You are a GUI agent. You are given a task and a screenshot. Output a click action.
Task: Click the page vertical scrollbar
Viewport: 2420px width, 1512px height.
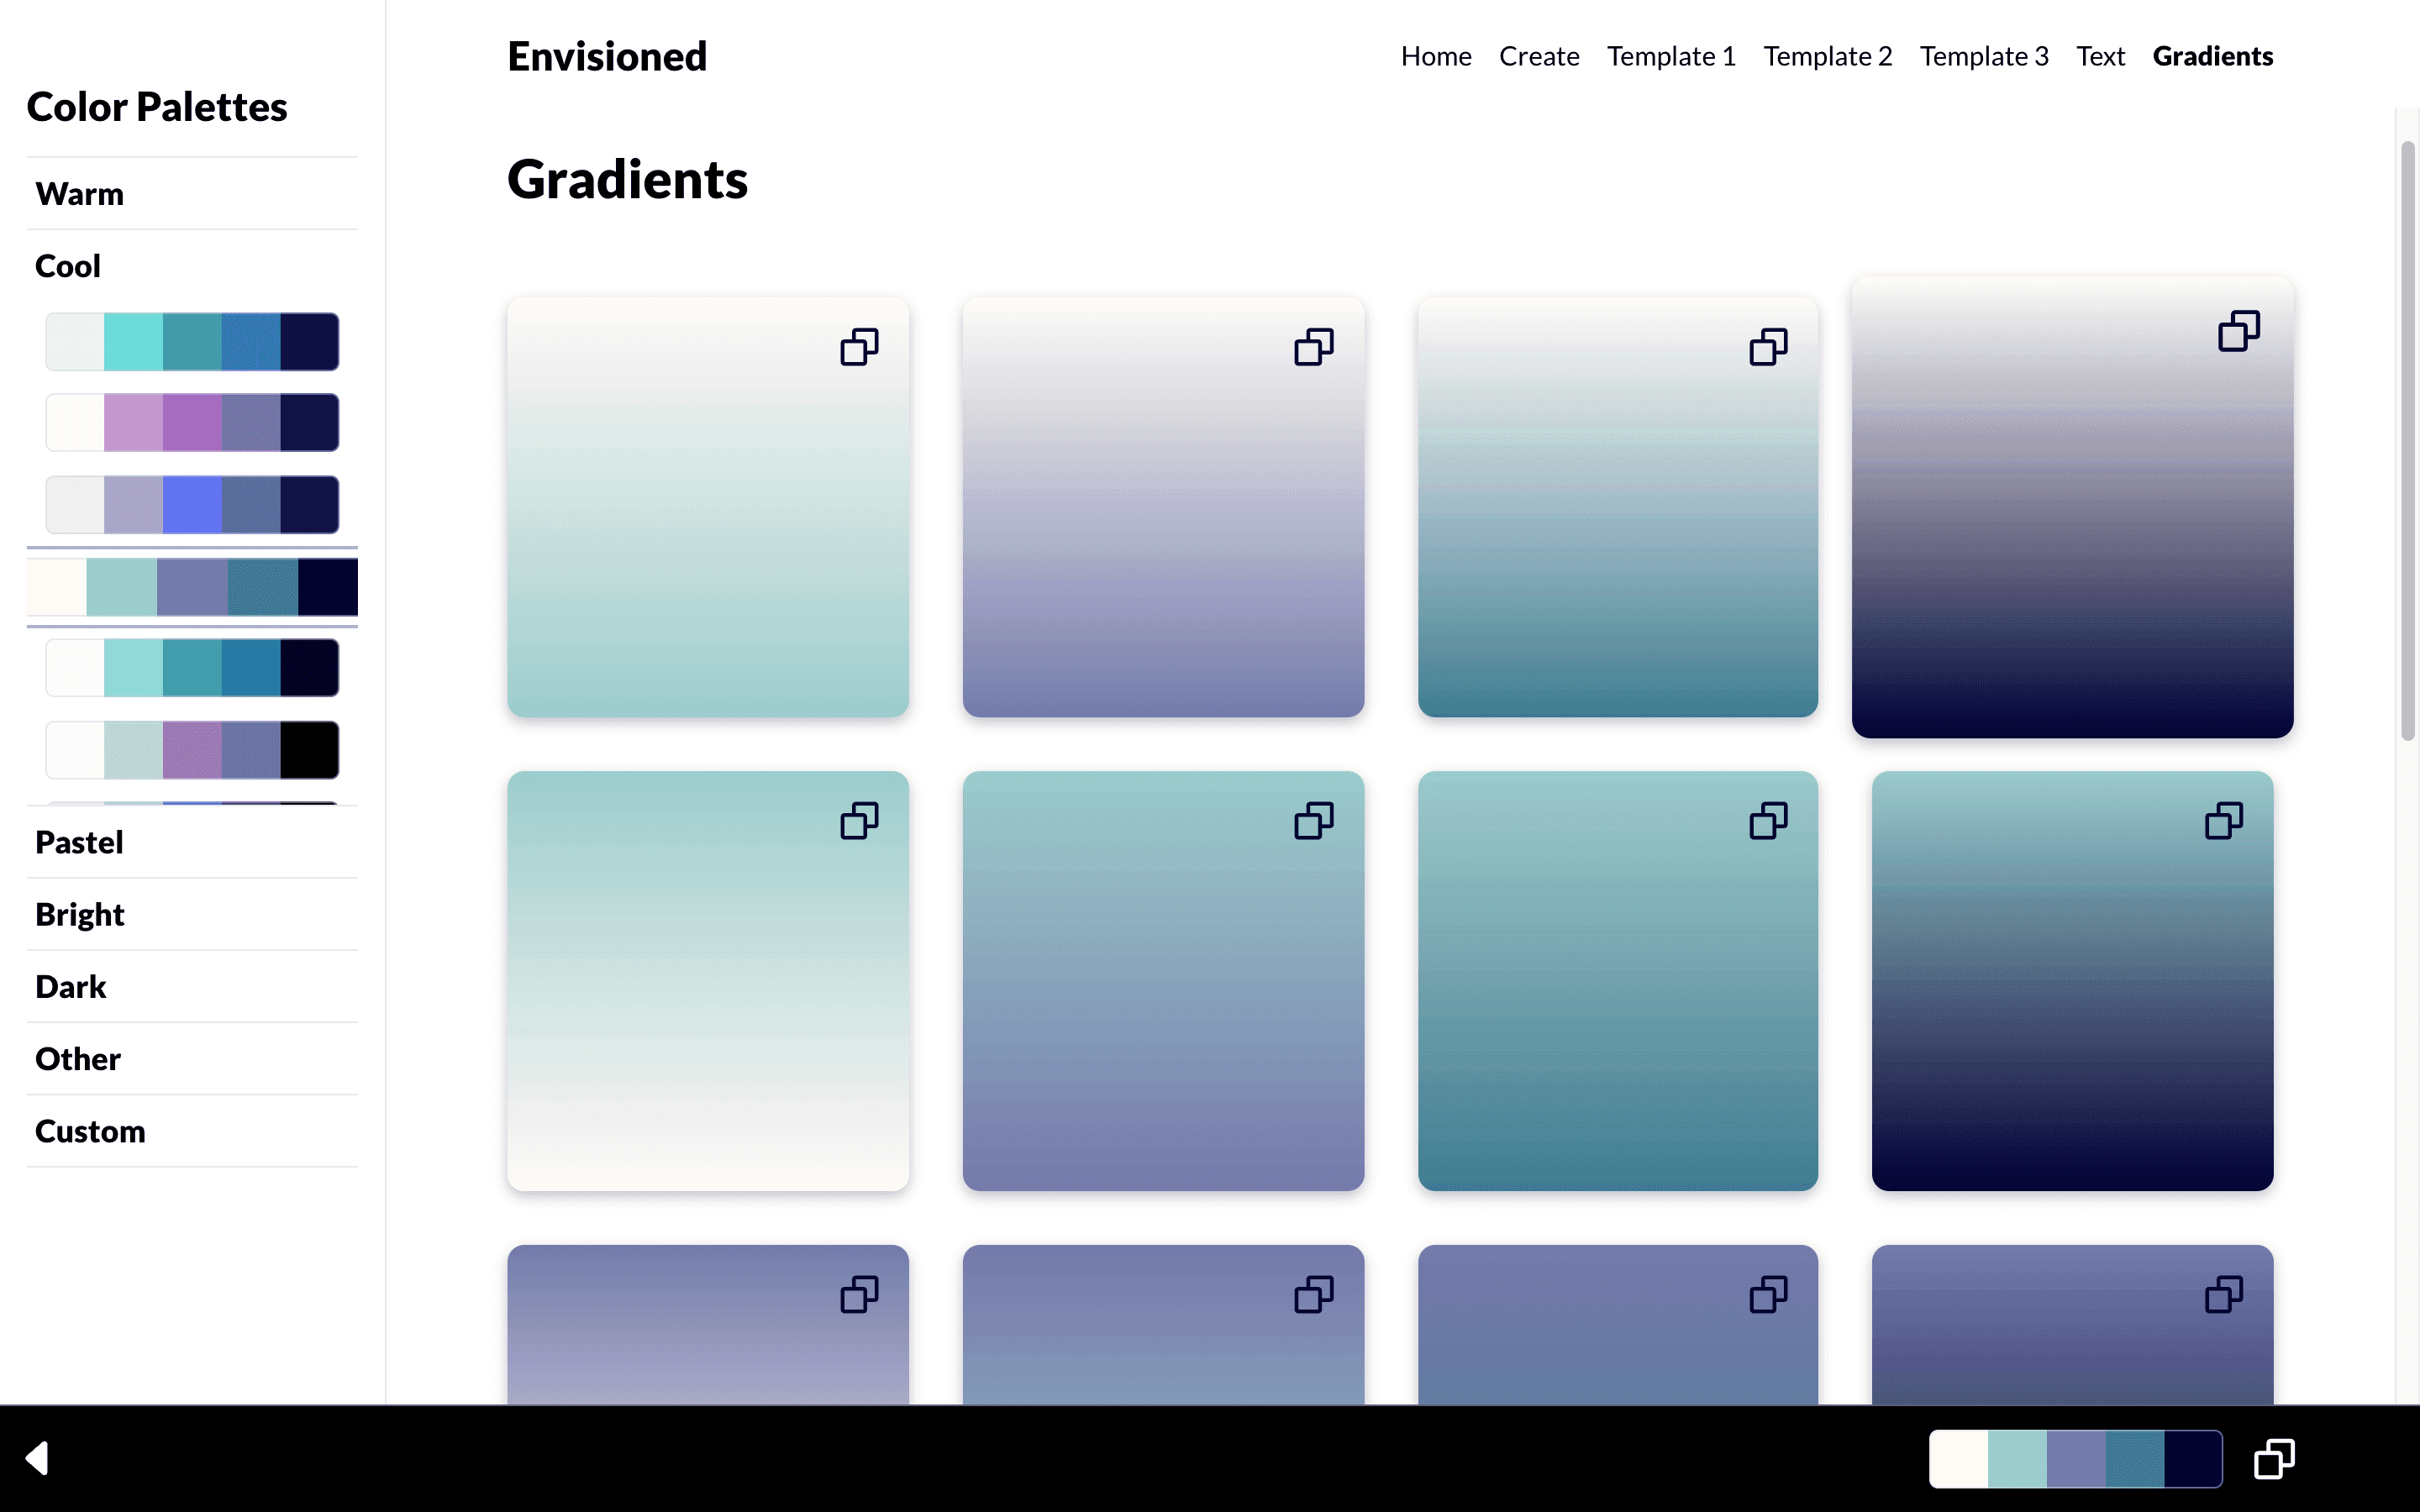pos(2408,441)
